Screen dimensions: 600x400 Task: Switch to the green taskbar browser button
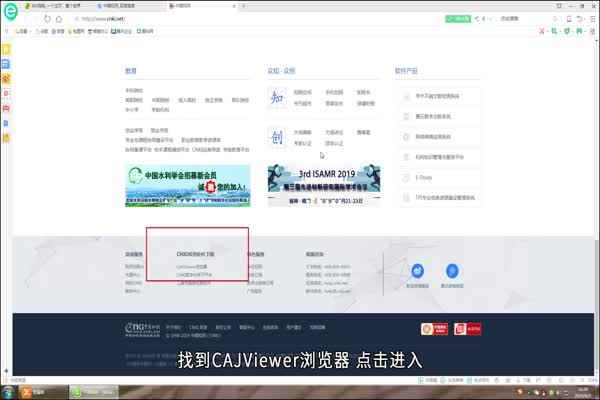94,392
